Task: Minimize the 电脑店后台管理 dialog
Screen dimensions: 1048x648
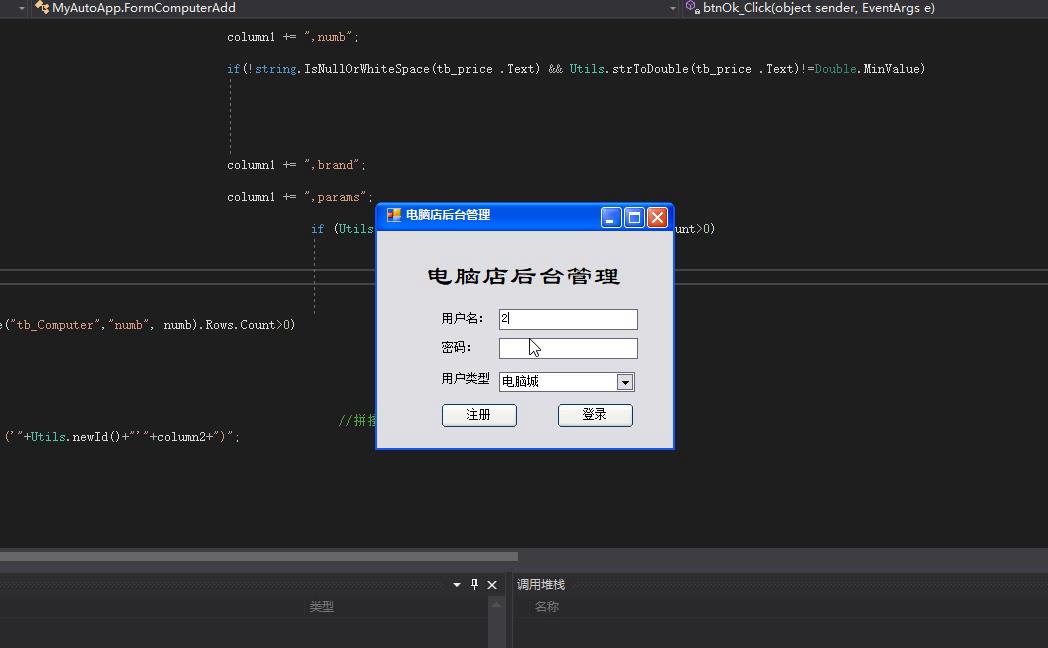Action: (x=611, y=217)
